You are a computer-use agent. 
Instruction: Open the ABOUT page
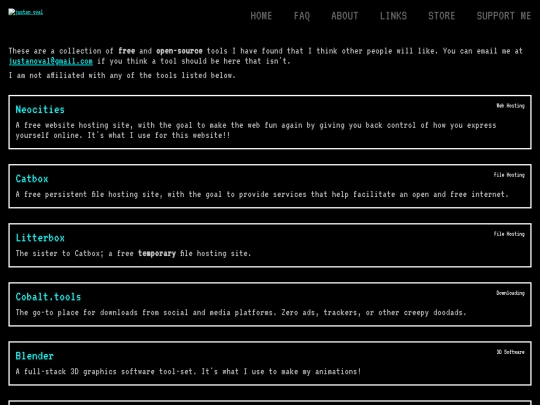pyautogui.click(x=344, y=16)
